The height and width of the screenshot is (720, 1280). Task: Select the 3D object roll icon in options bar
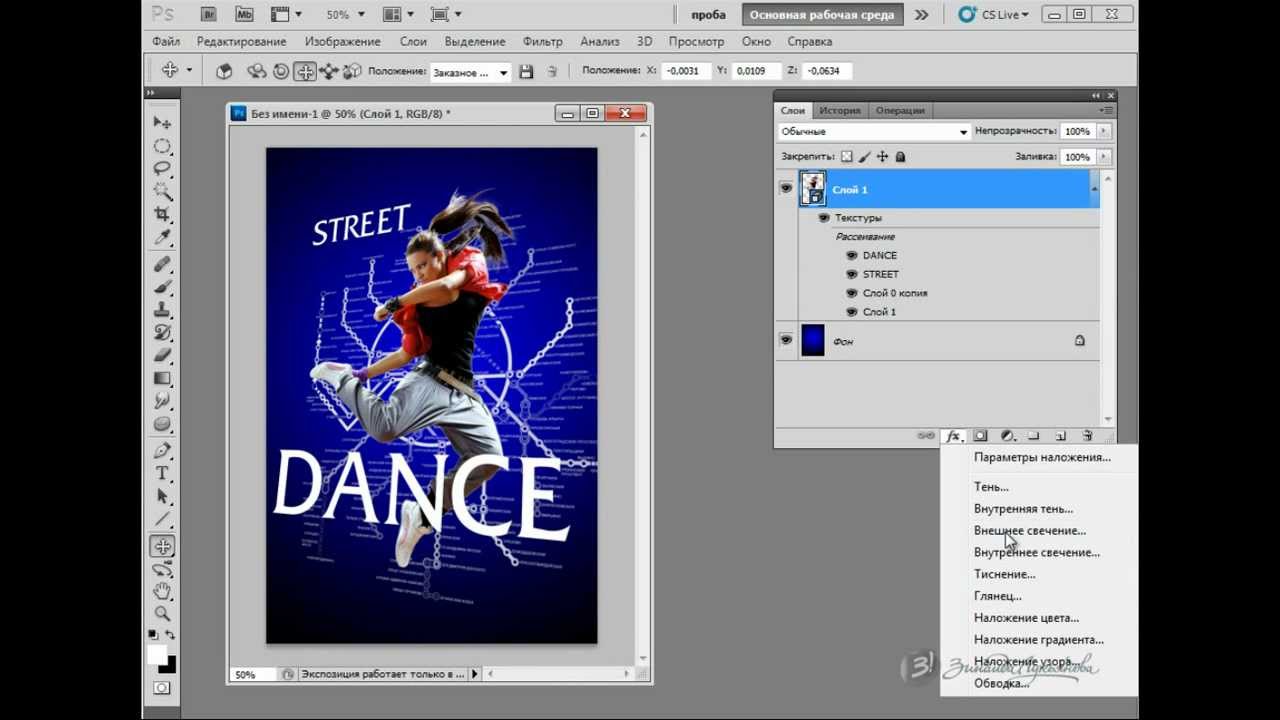tap(281, 71)
